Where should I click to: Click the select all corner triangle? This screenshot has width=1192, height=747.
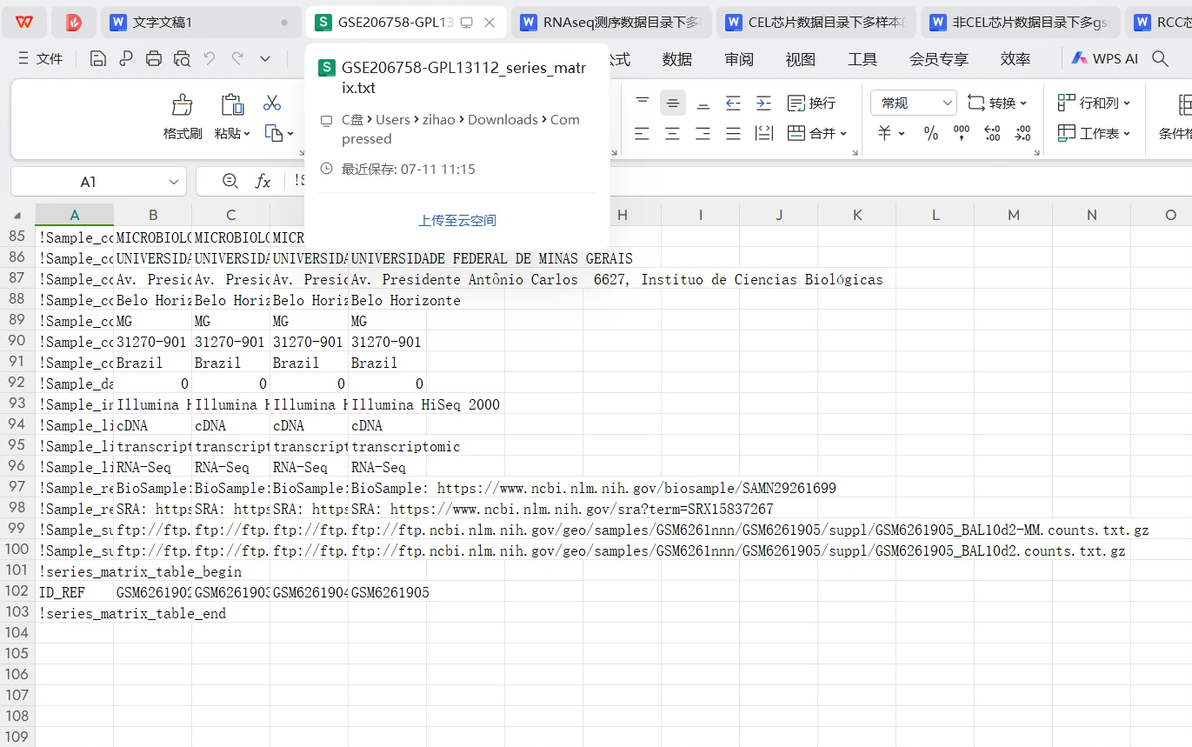[17, 216]
